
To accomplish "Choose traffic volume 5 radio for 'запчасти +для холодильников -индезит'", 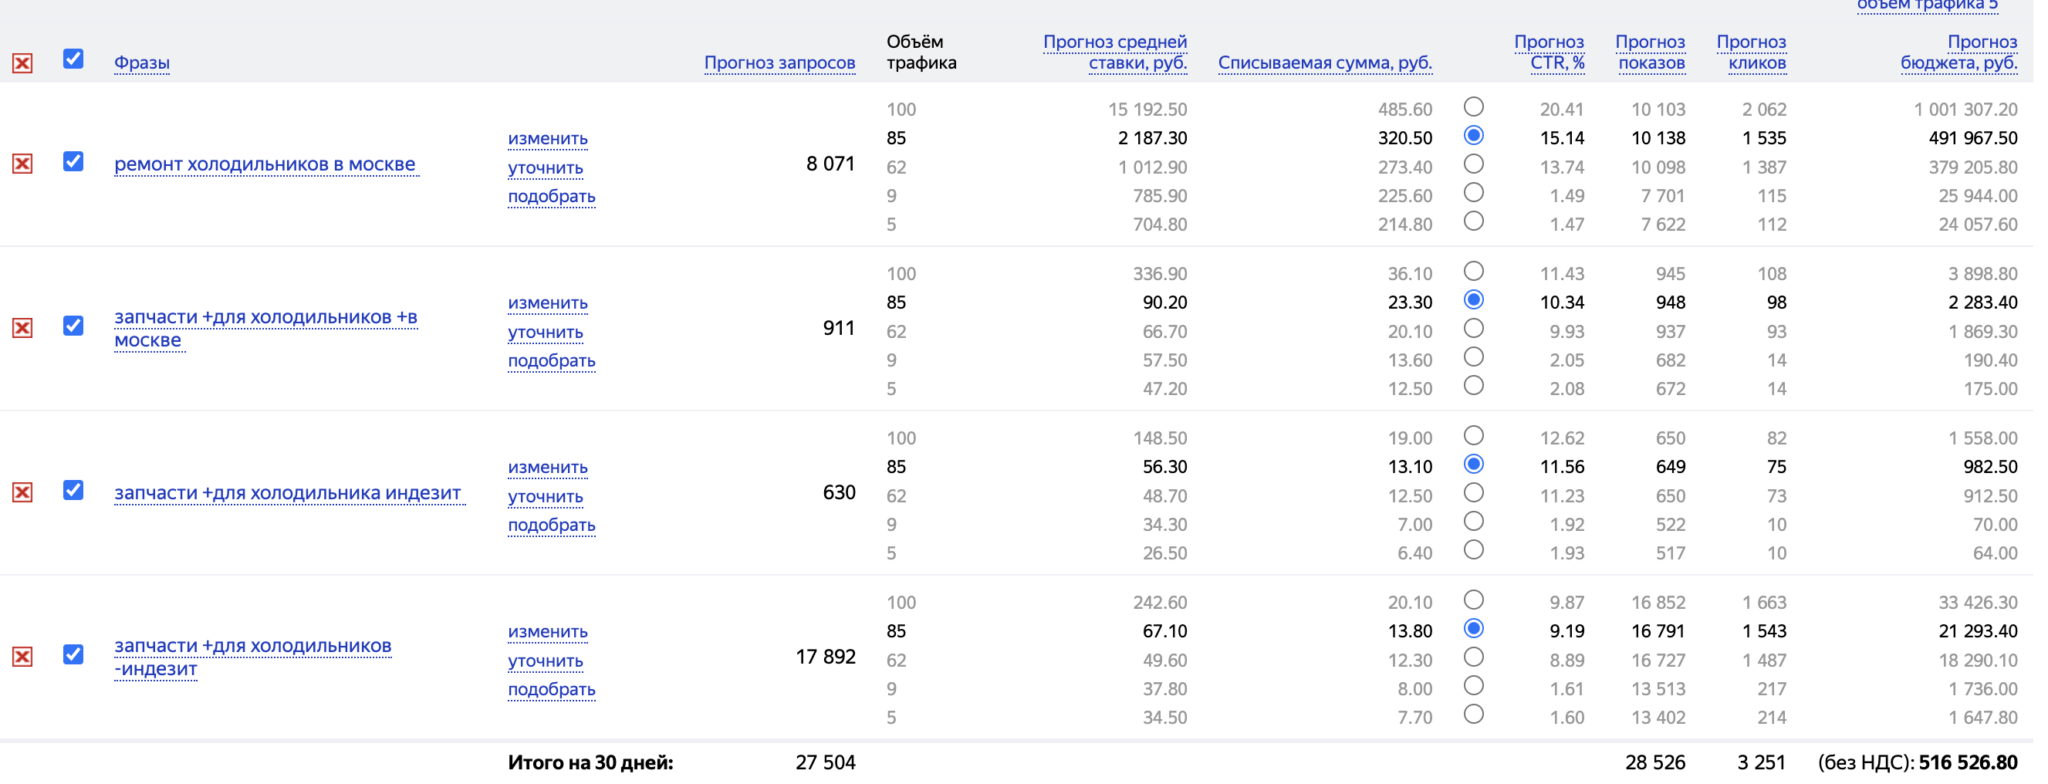I will click(1473, 715).
